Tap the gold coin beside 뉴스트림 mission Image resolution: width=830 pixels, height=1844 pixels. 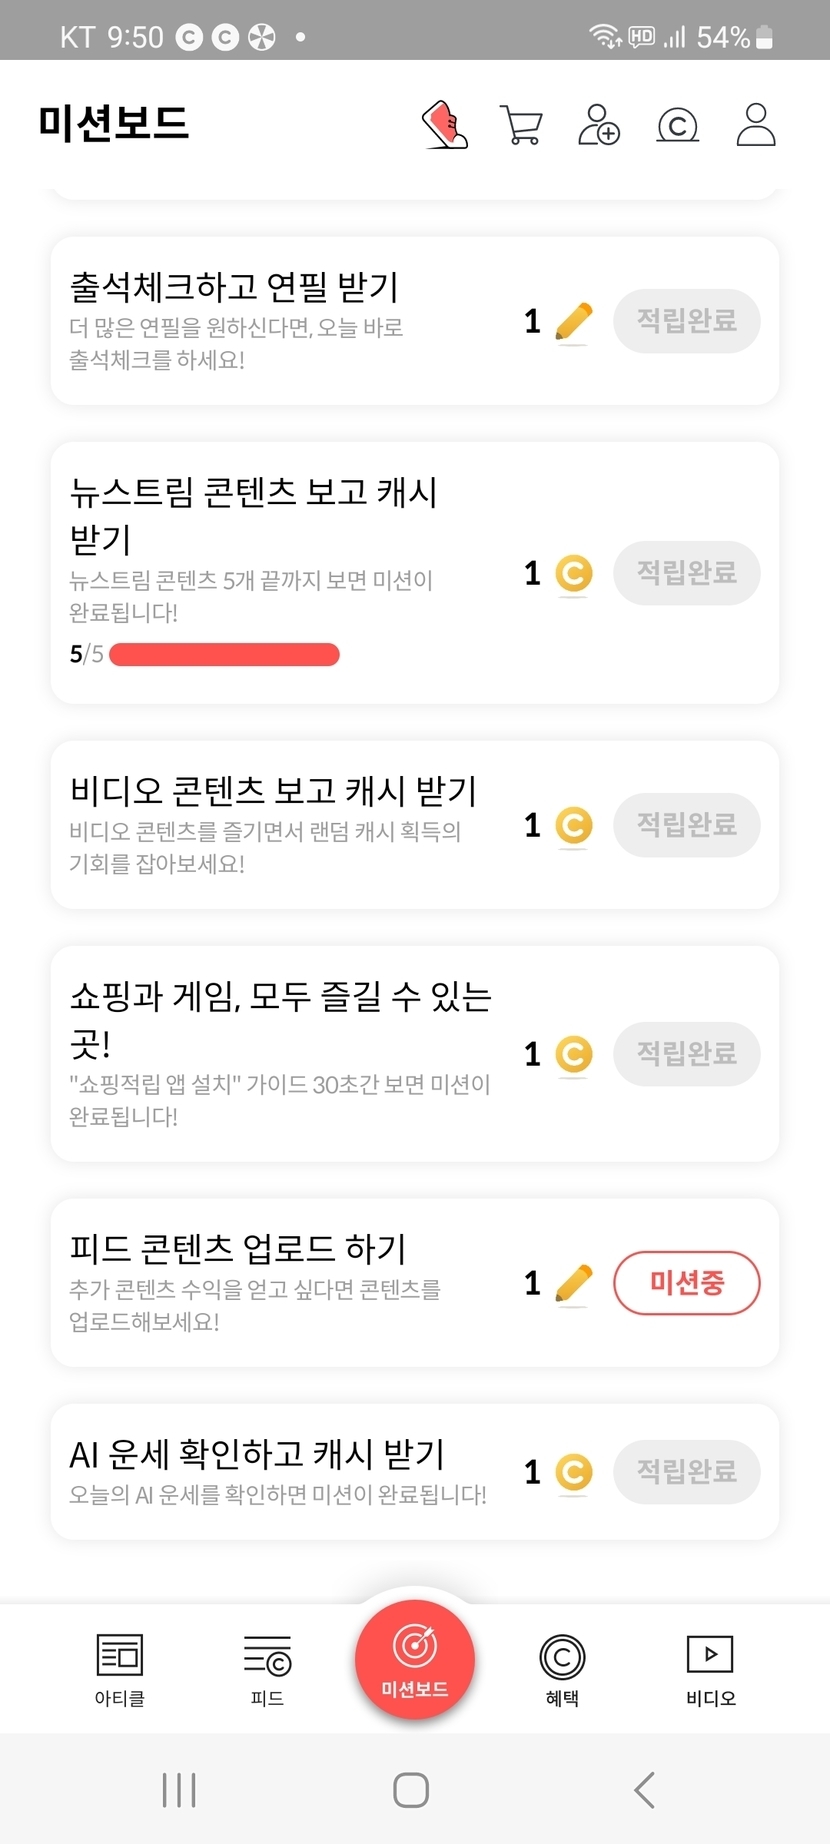coord(573,574)
